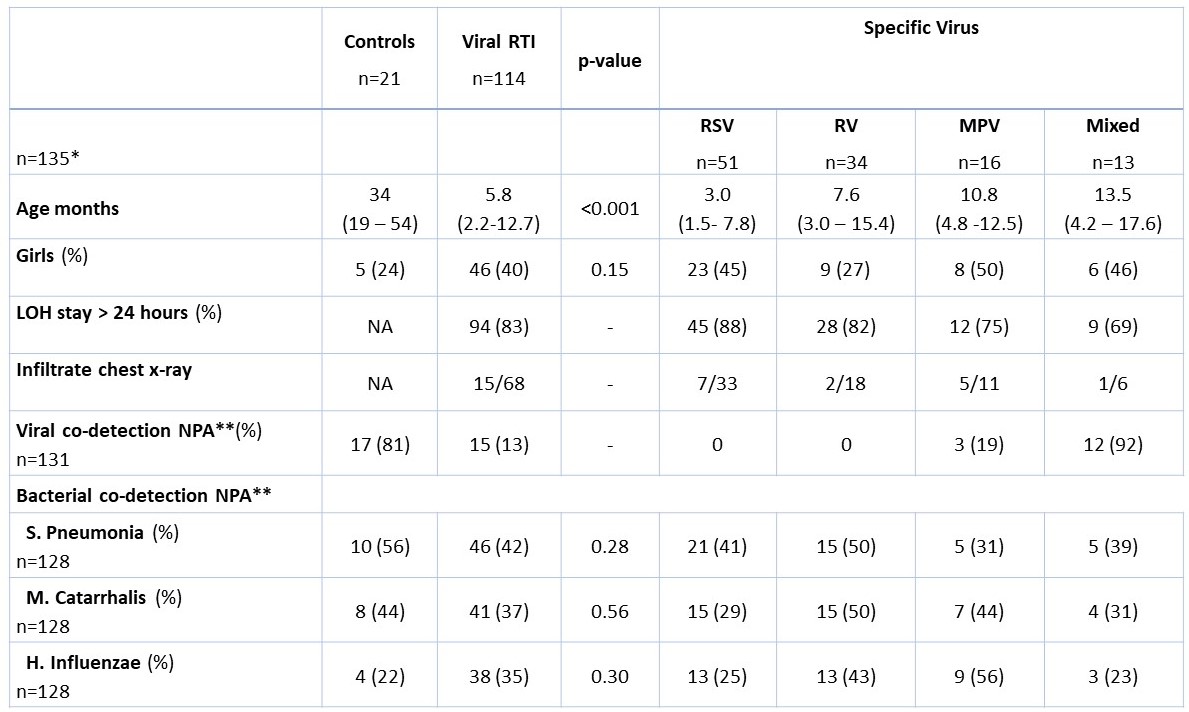Select the n=135* cell
This screenshot has height=712, width=1189.
point(48,158)
